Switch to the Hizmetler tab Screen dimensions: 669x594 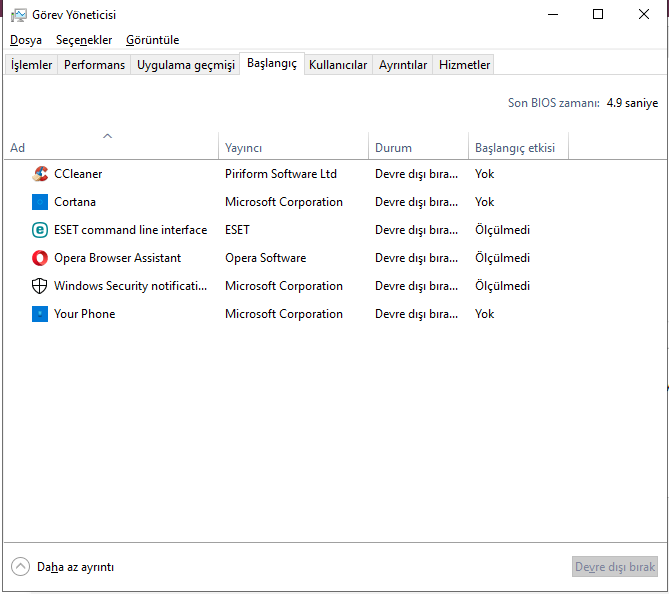464,65
